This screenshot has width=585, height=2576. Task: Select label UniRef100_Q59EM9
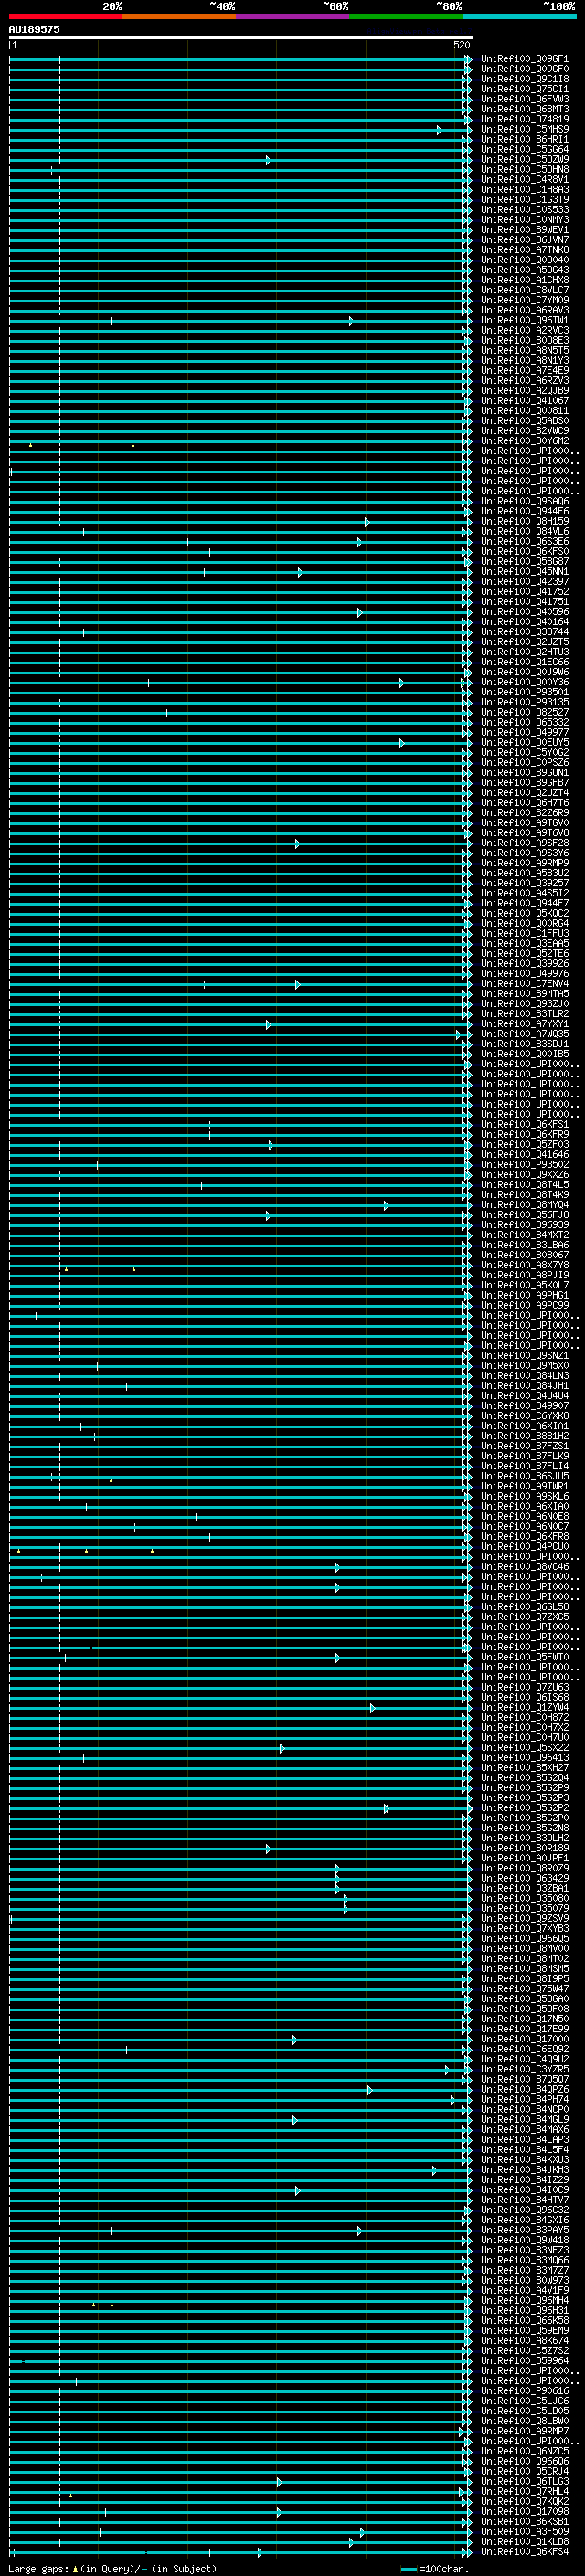524,2331
